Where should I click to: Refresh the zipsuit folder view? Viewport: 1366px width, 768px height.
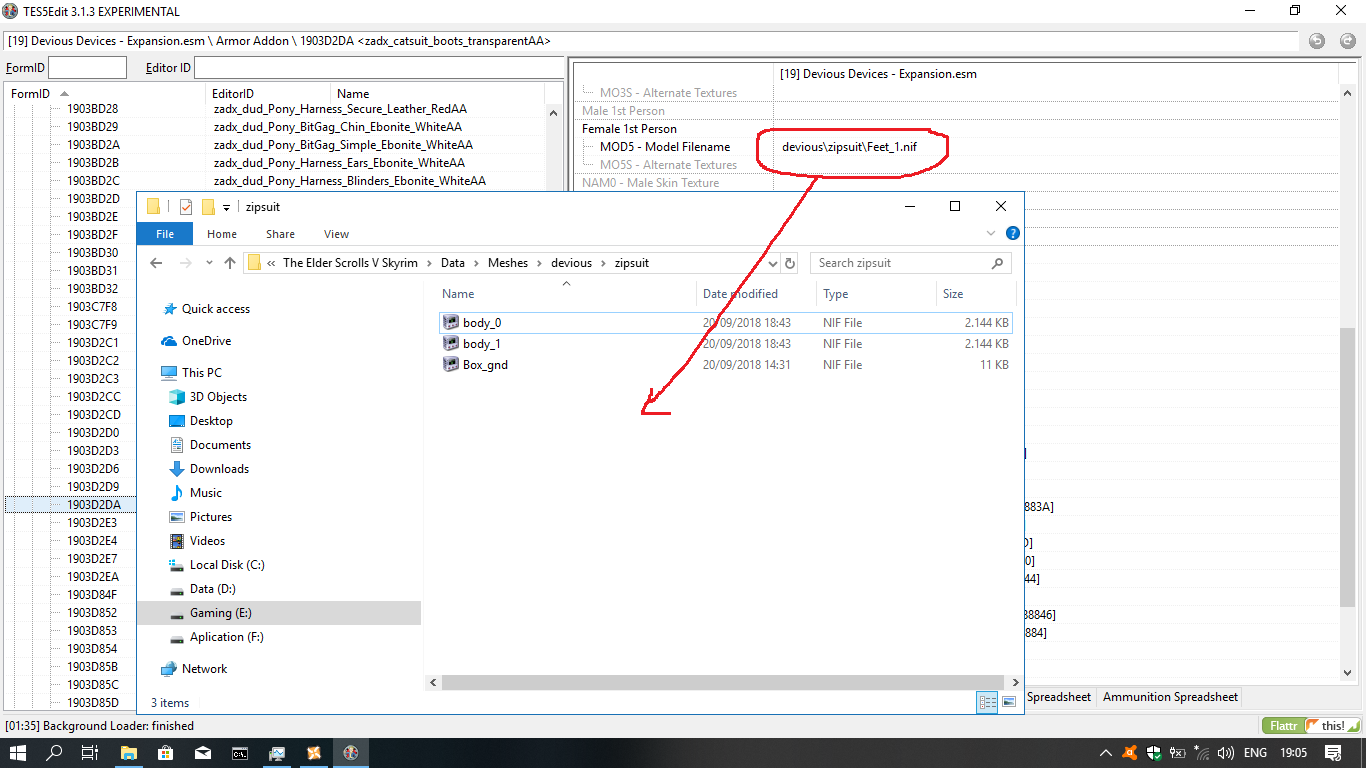(789, 263)
